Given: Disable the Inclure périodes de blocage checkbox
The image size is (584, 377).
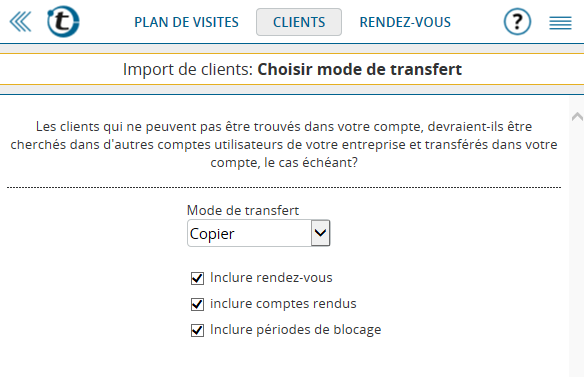Looking at the screenshot, I should [x=197, y=330].
